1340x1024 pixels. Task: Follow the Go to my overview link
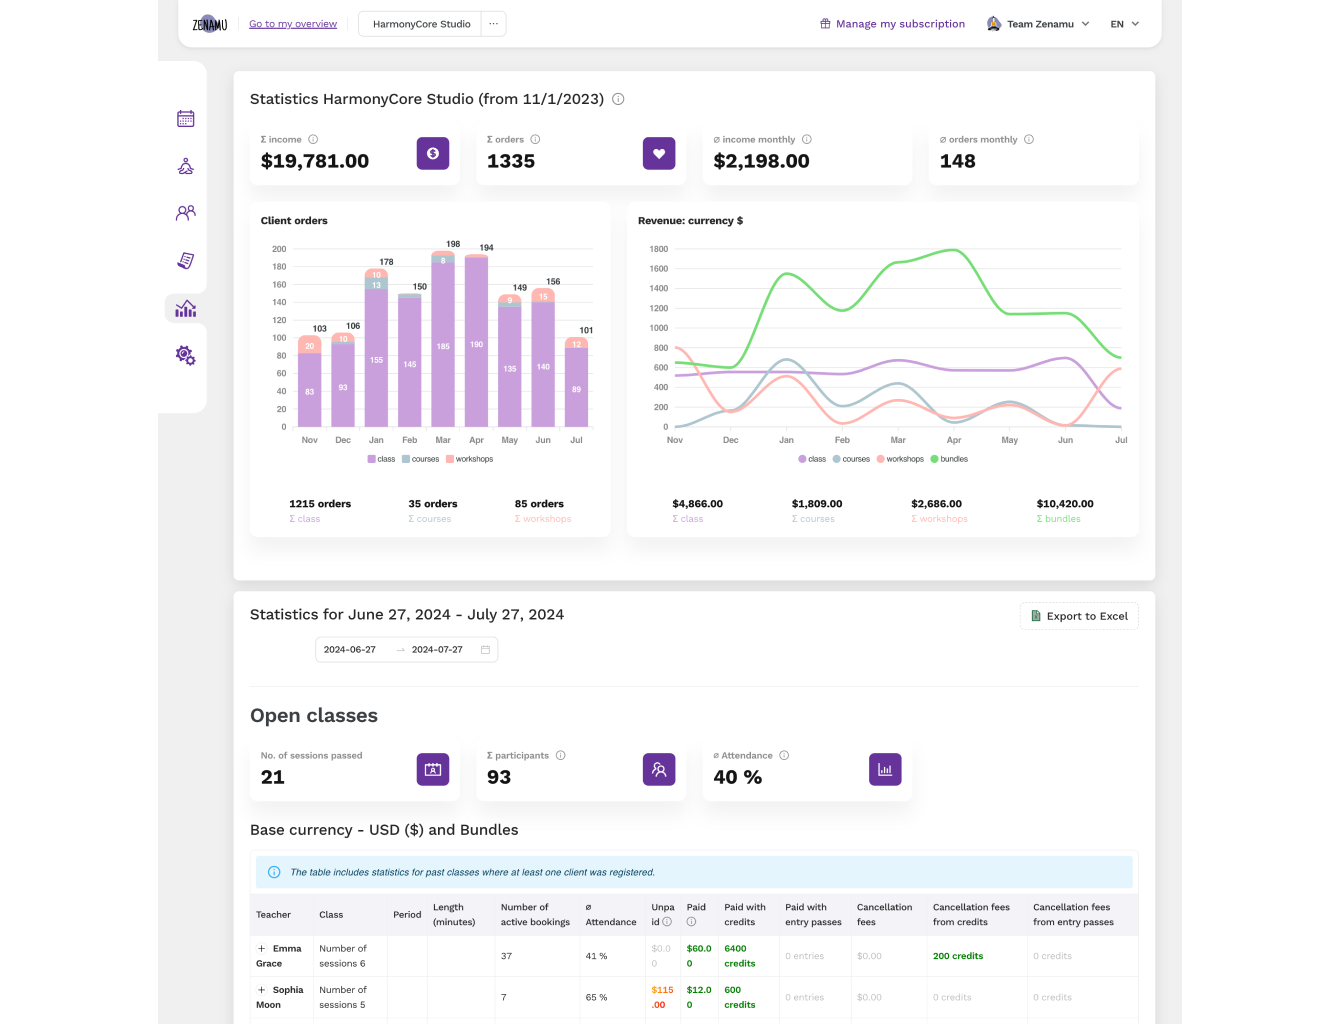click(293, 24)
